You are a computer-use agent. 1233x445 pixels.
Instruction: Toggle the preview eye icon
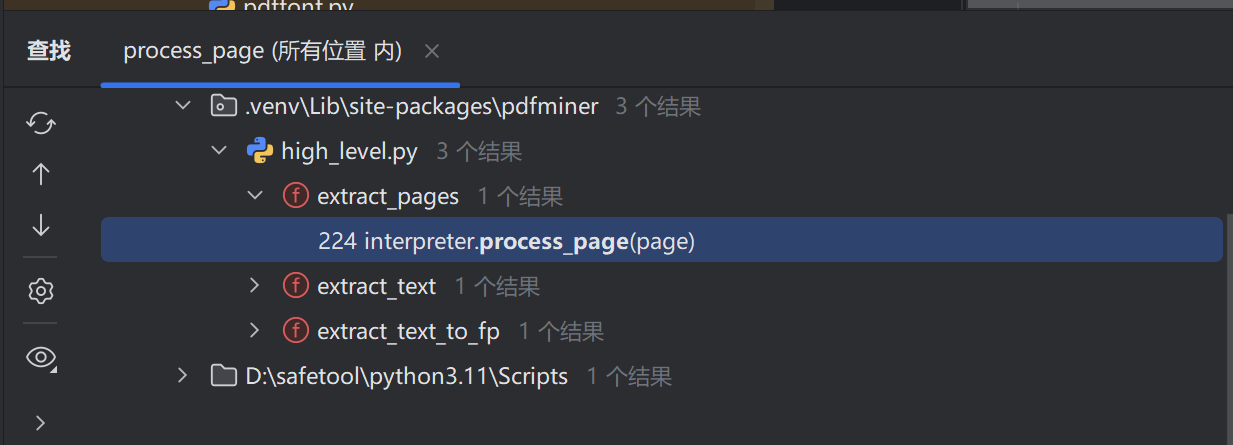(x=41, y=358)
